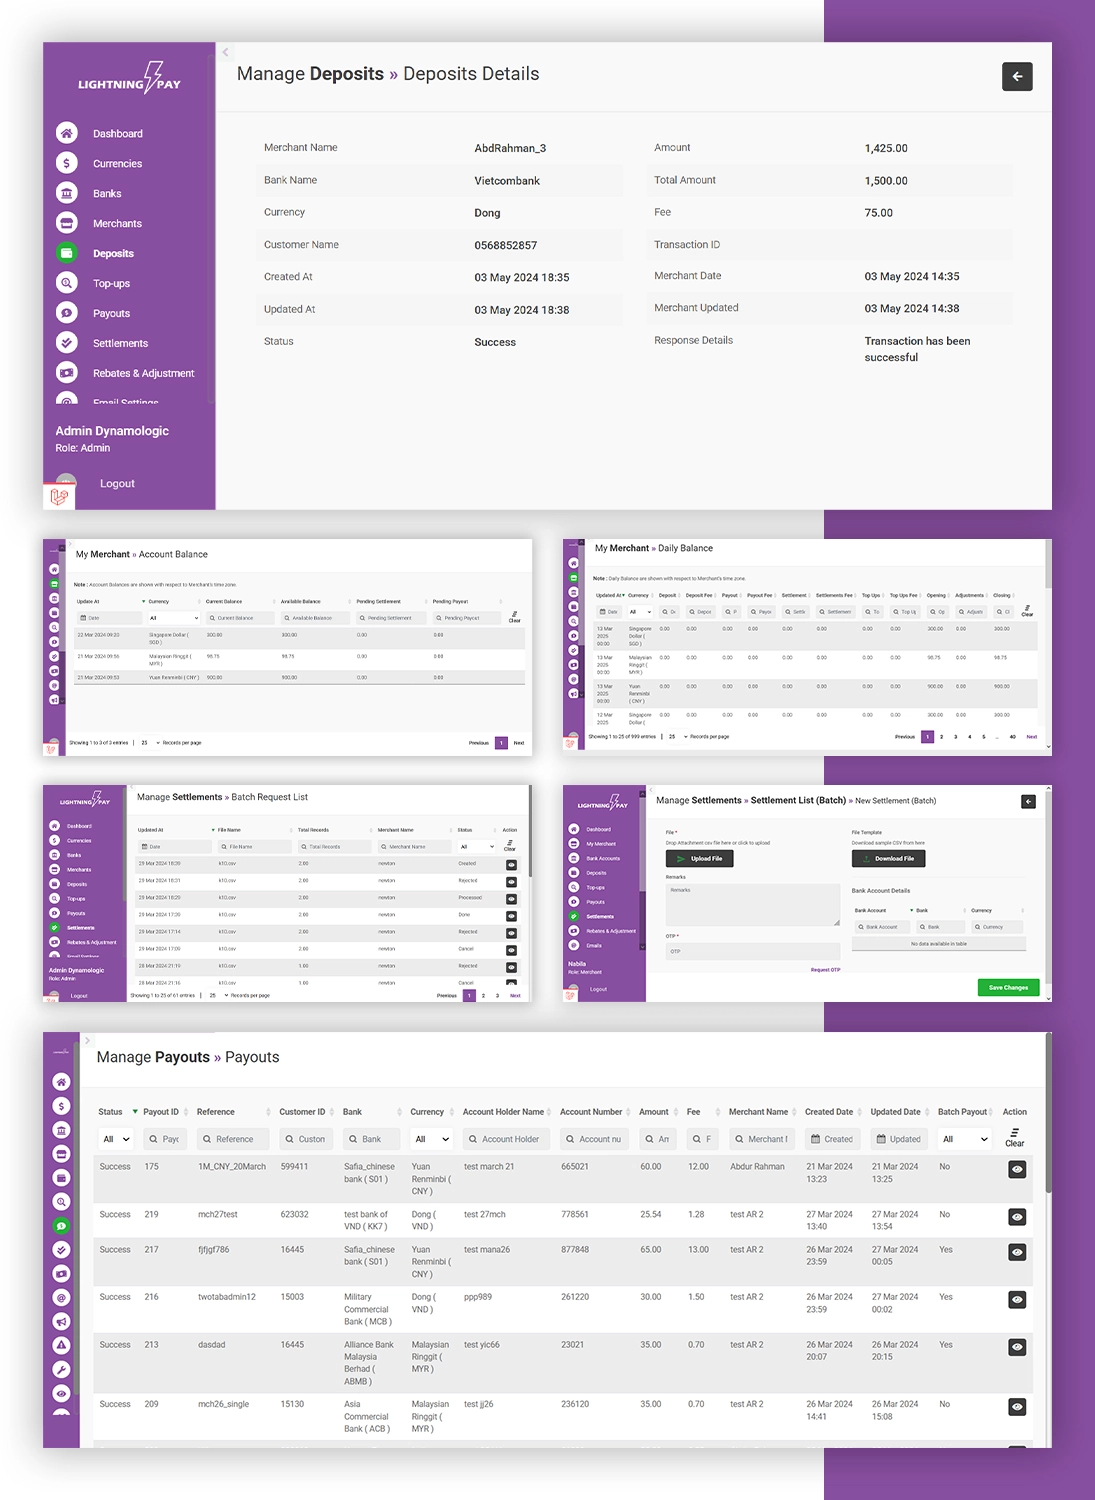
Task: Clear the Payouts table filters
Action: [x=1014, y=1138]
